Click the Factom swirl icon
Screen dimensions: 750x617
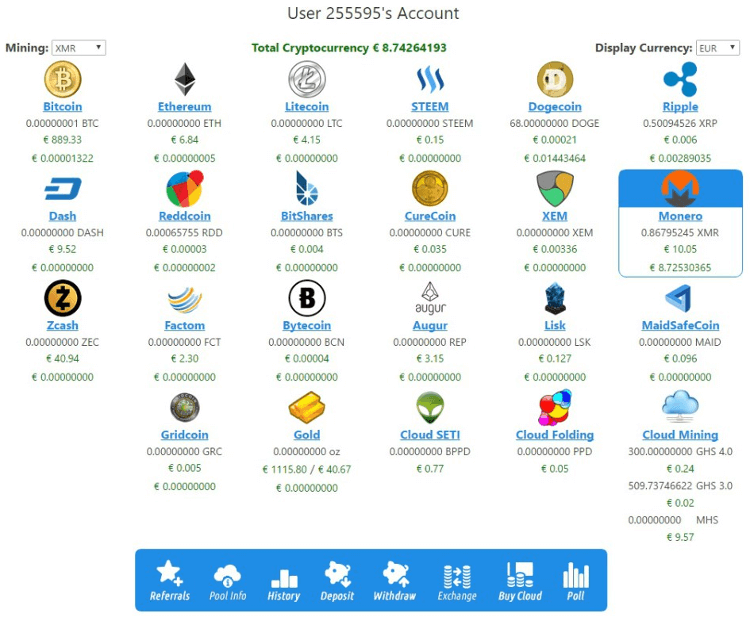point(185,299)
